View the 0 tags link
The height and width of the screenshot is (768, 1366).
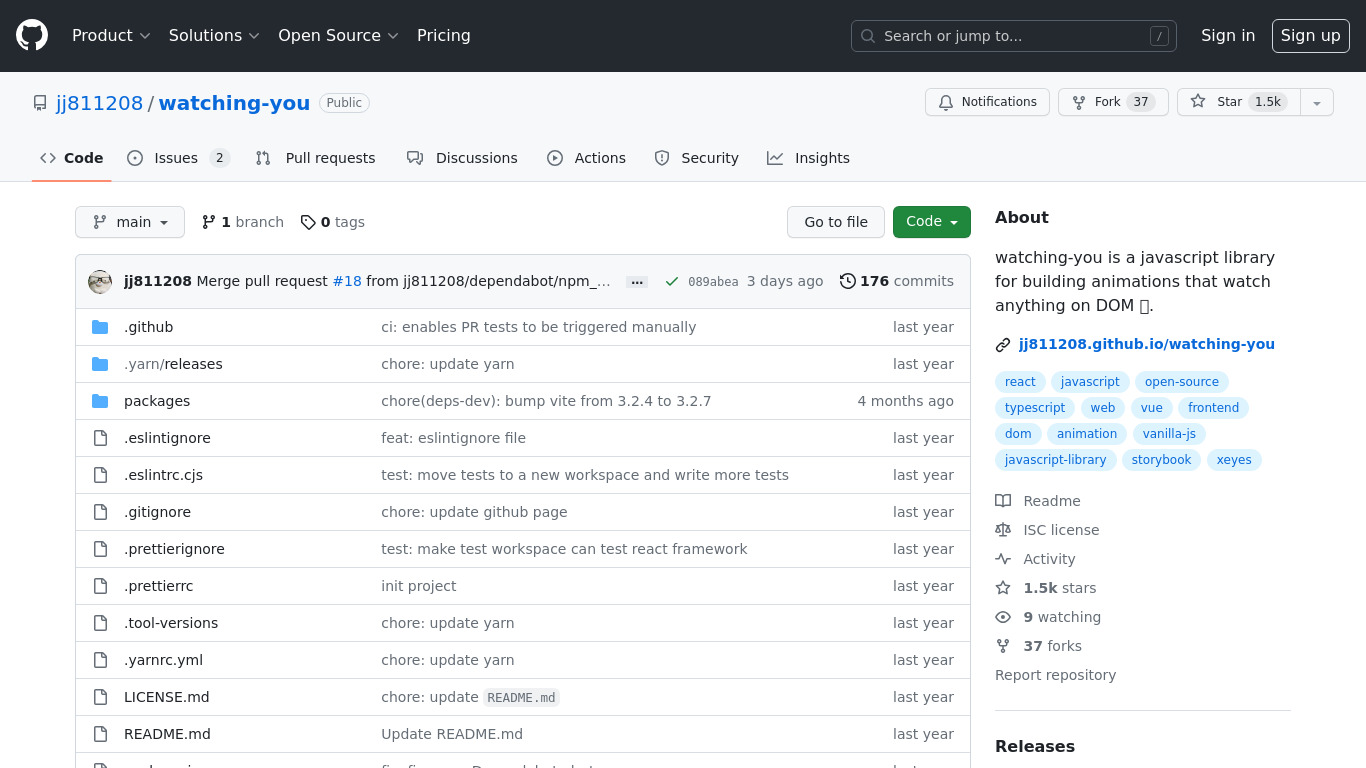tap(333, 222)
